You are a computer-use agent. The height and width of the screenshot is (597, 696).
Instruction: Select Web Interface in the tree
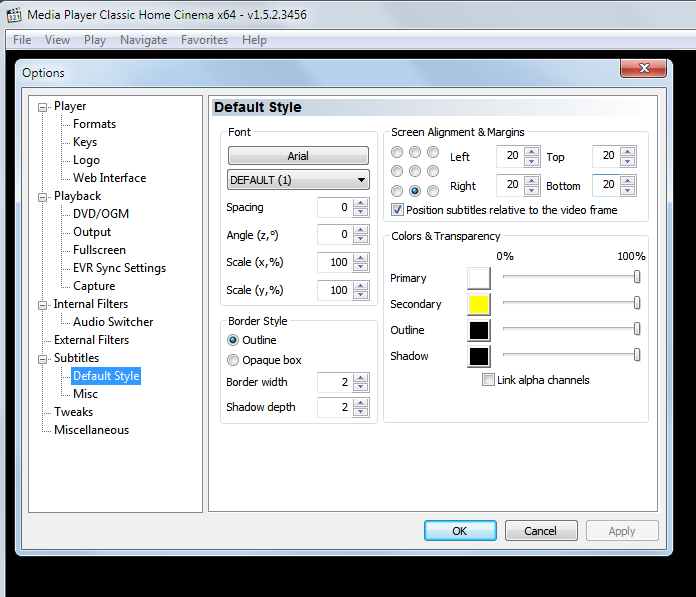click(x=110, y=178)
